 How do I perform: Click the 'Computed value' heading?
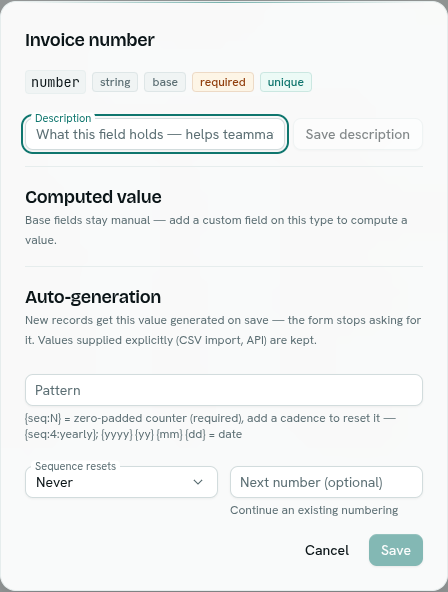(93, 197)
